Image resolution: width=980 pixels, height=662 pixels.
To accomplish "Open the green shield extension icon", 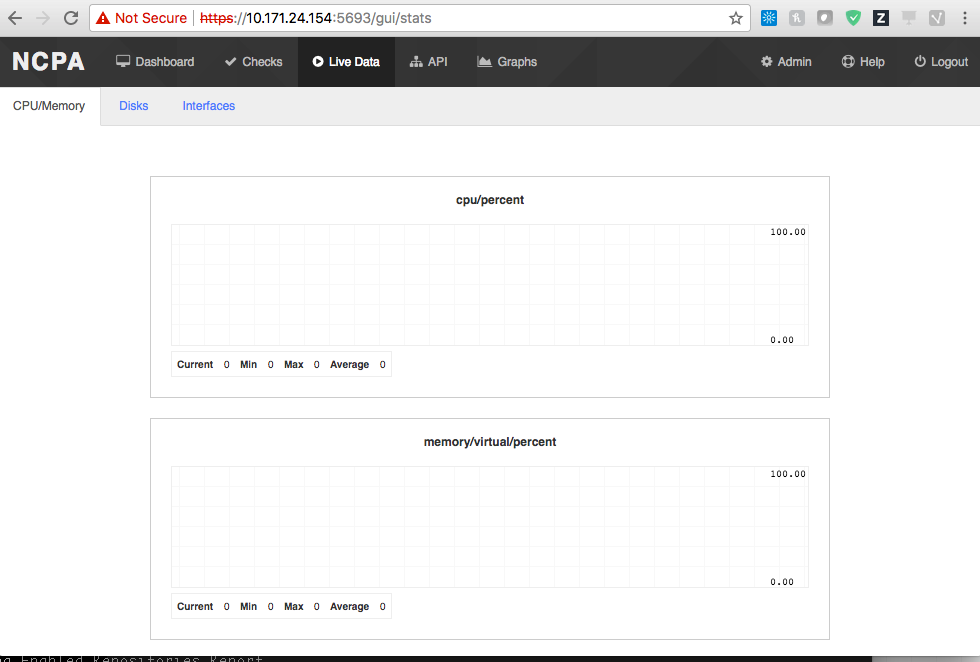I will [x=852, y=17].
